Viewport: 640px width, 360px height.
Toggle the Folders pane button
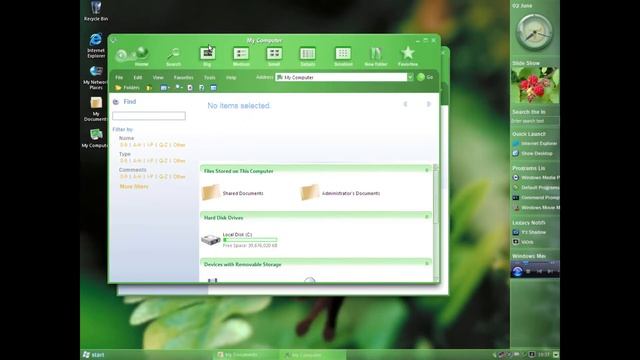127,88
